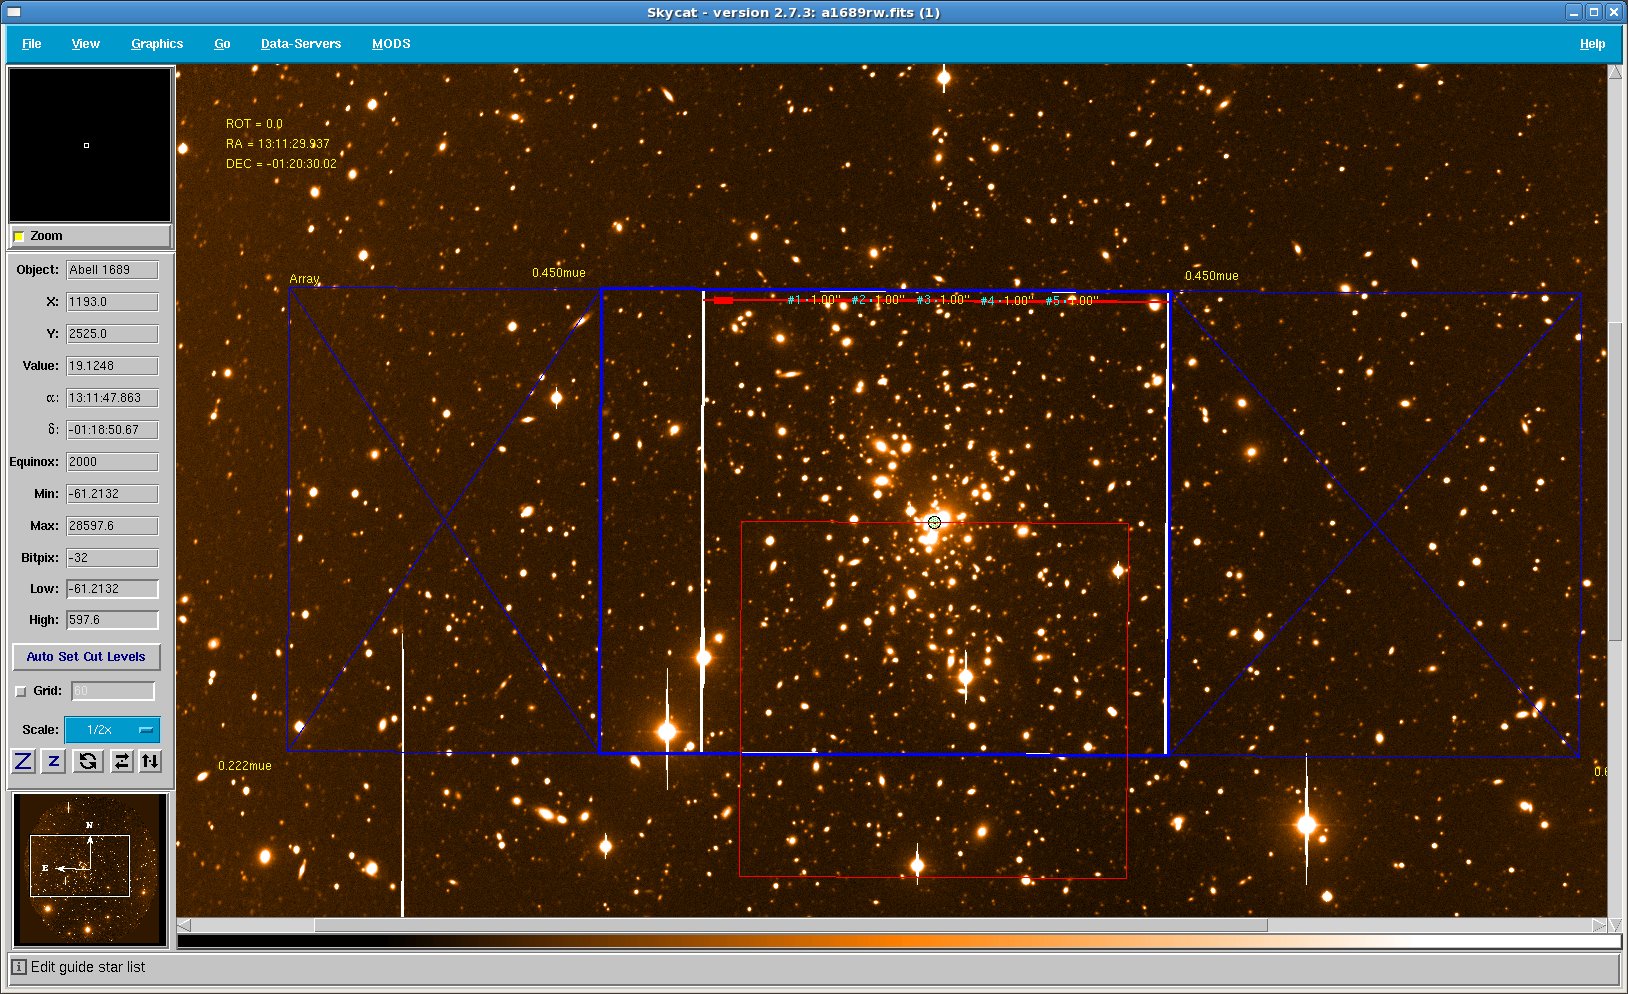Flip image horizontally with left-right arrows icon
This screenshot has height=994, width=1628.
[121, 761]
